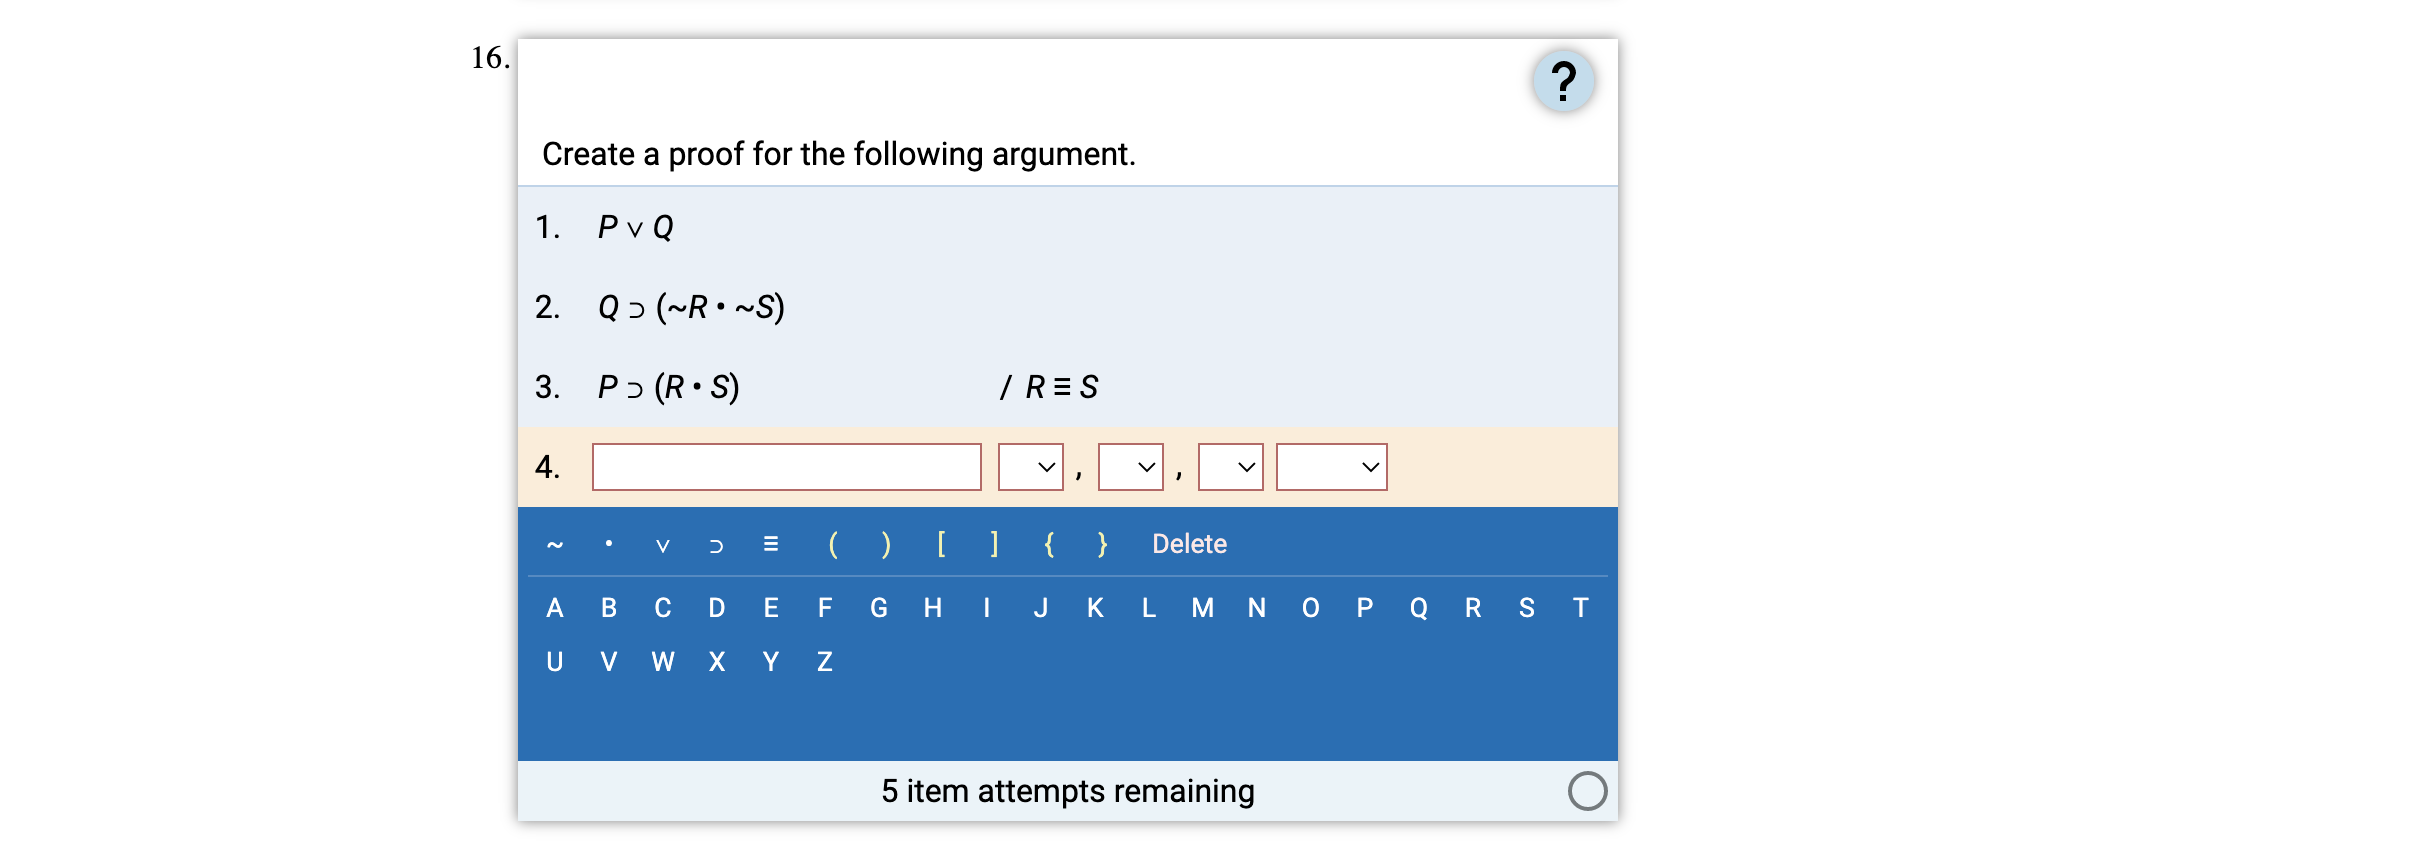Open the second line-number dropdown

point(1130,466)
